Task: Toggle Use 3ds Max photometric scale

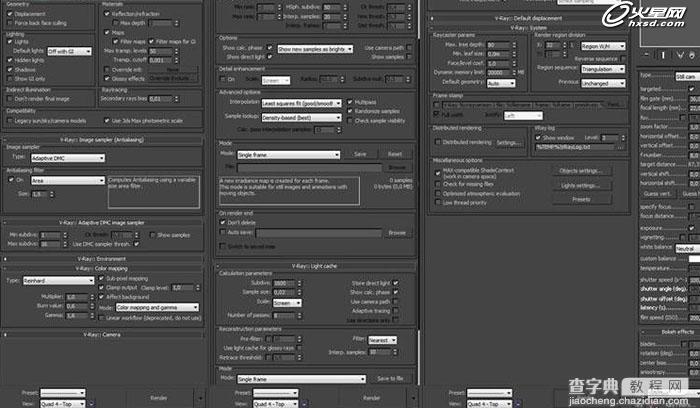Action: [x=107, y=121]
